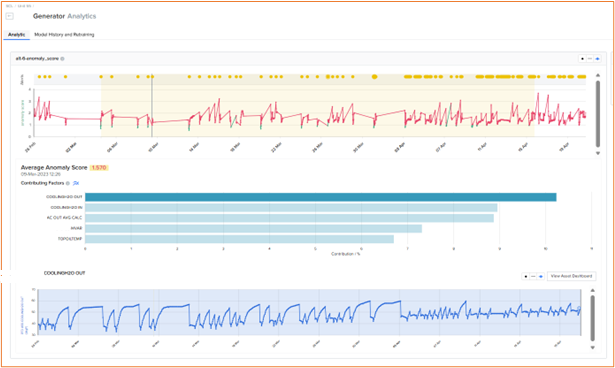Click the back arrow next to Generator Analytics
The height and width of the screenshot is (368, 615).
point(10,16)
